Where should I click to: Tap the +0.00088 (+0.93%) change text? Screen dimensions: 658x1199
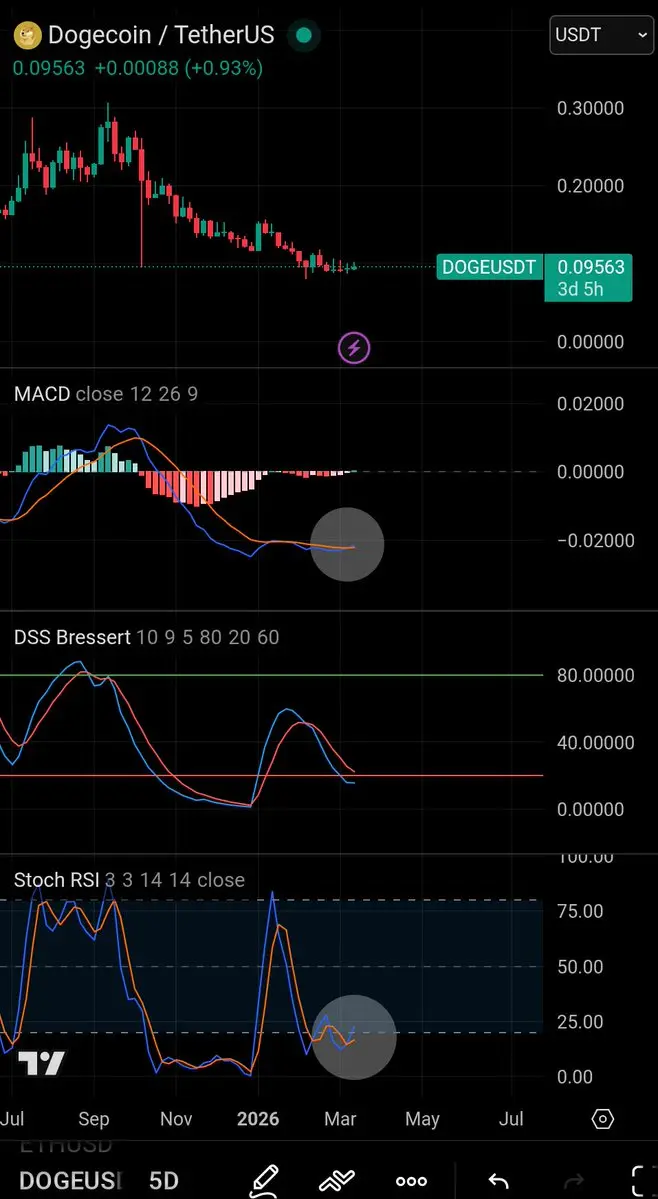[179, 68]
